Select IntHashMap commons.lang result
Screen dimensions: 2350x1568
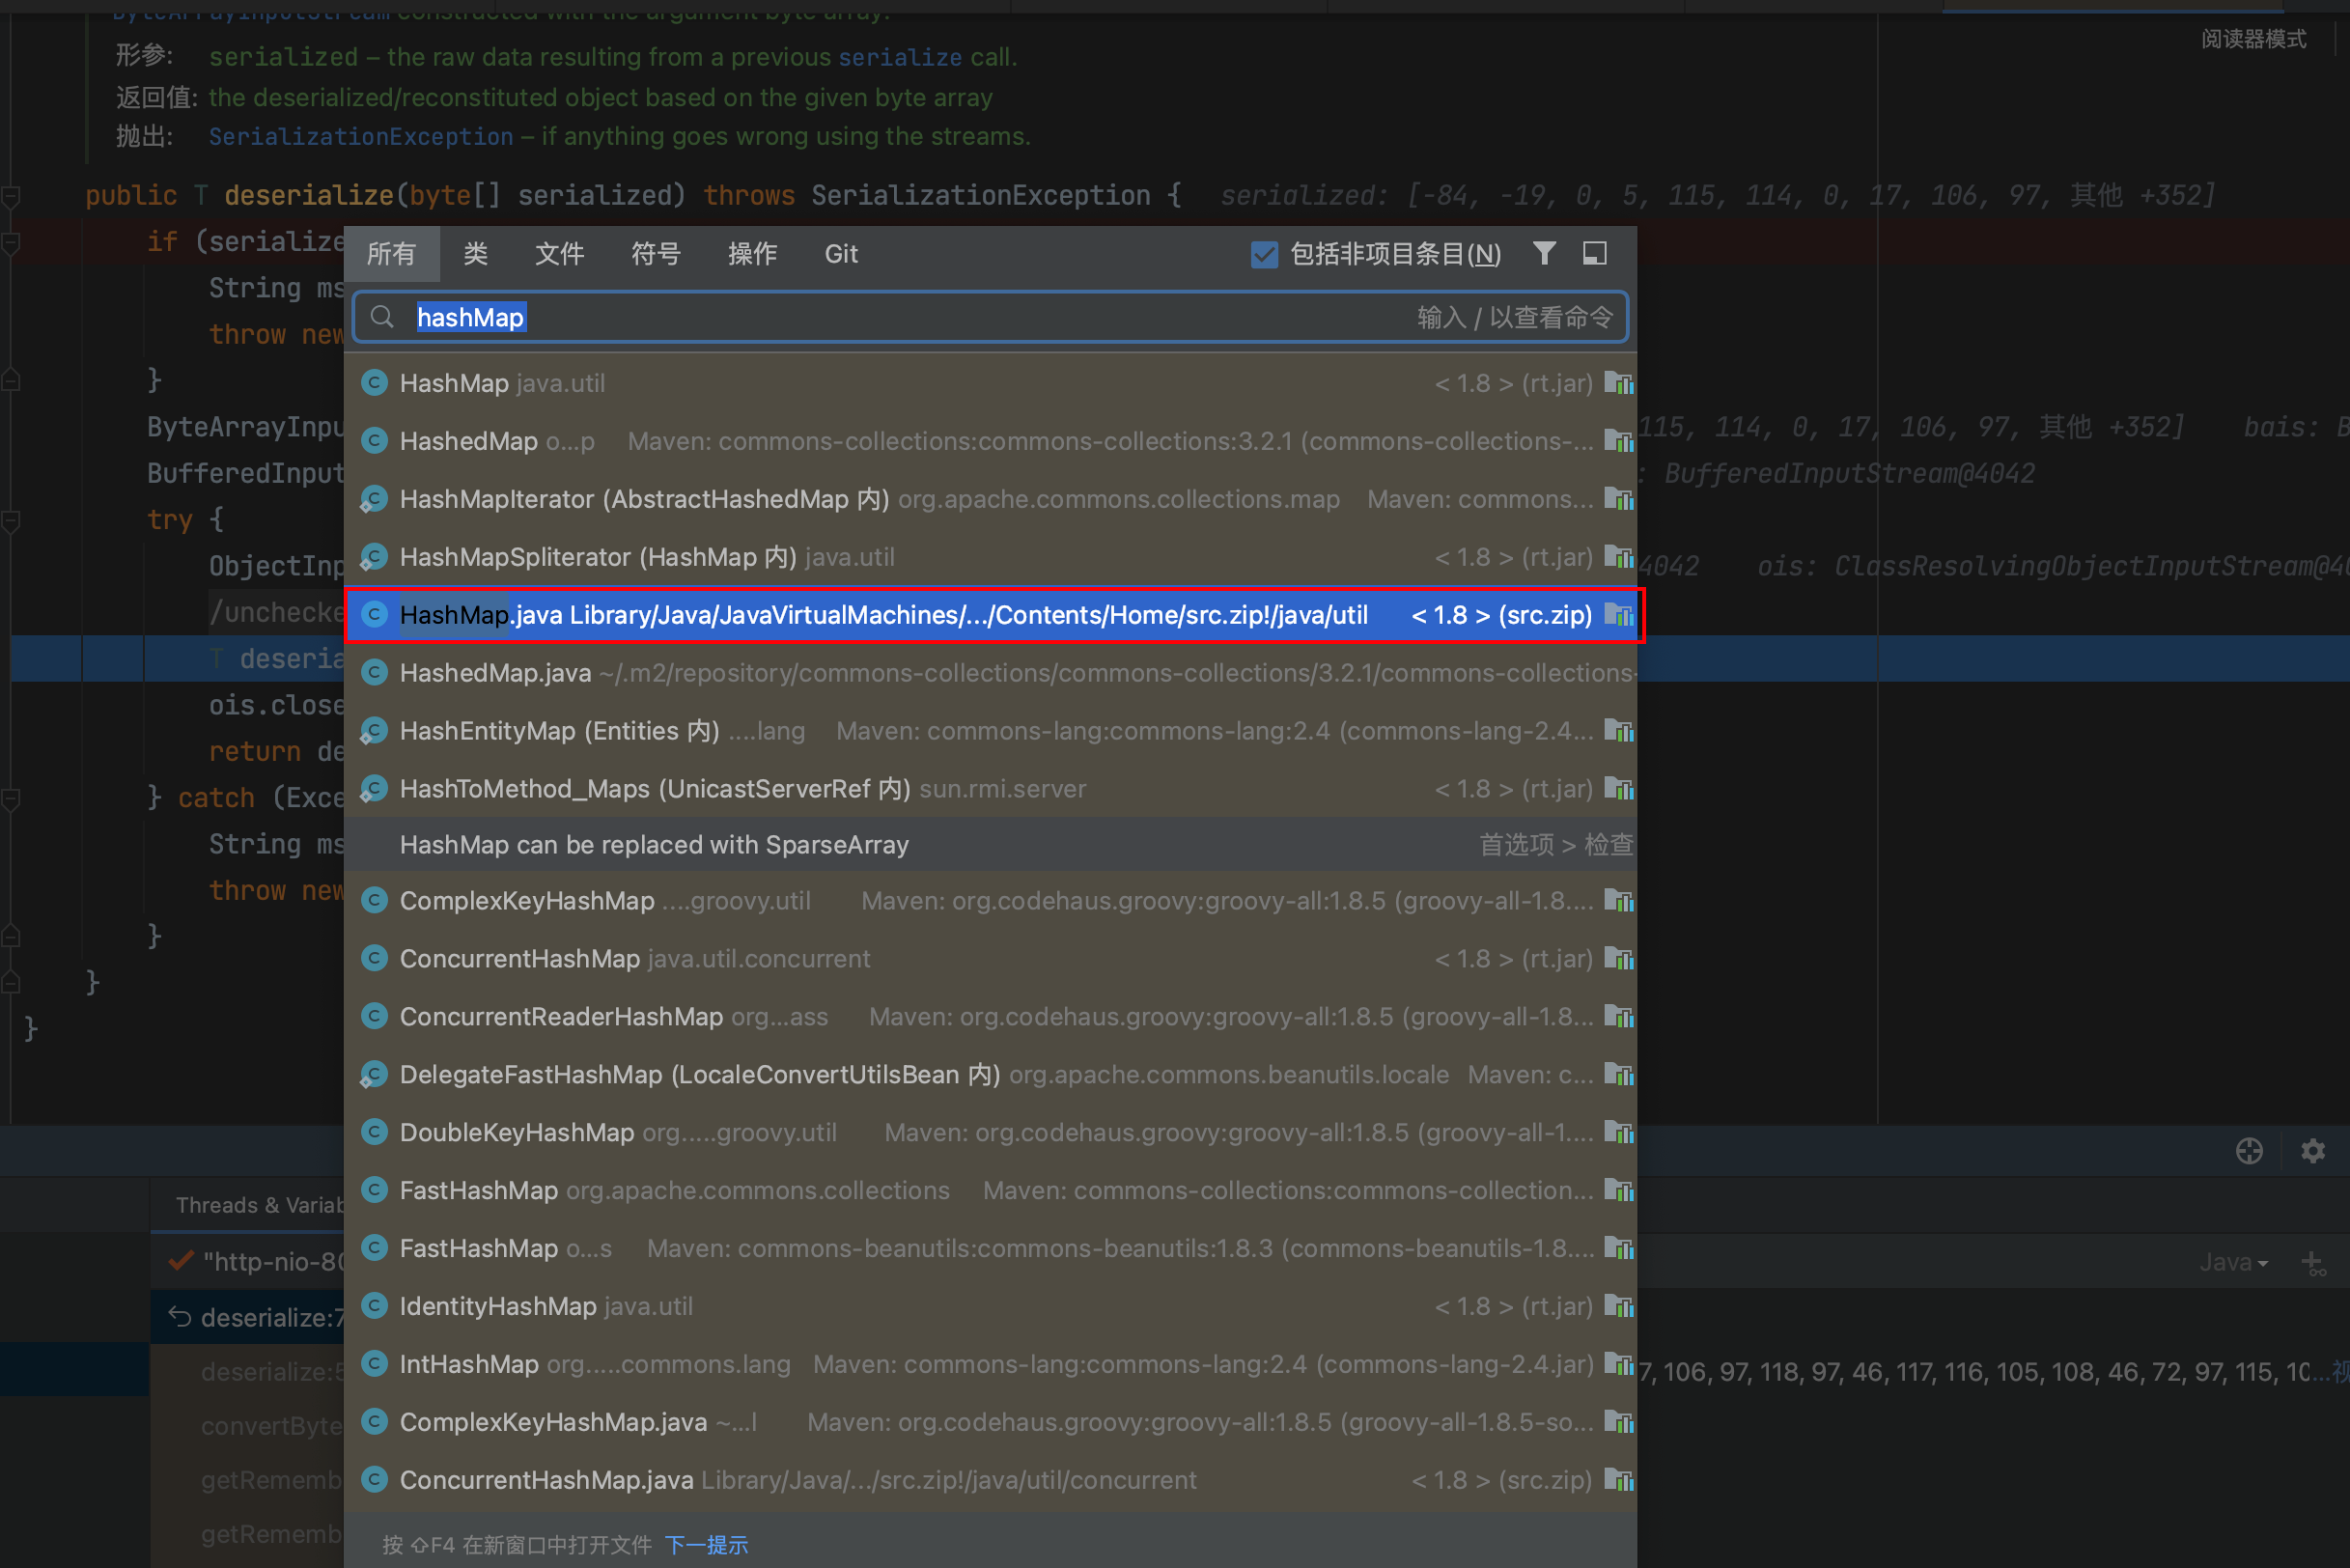pos(990,1365)
